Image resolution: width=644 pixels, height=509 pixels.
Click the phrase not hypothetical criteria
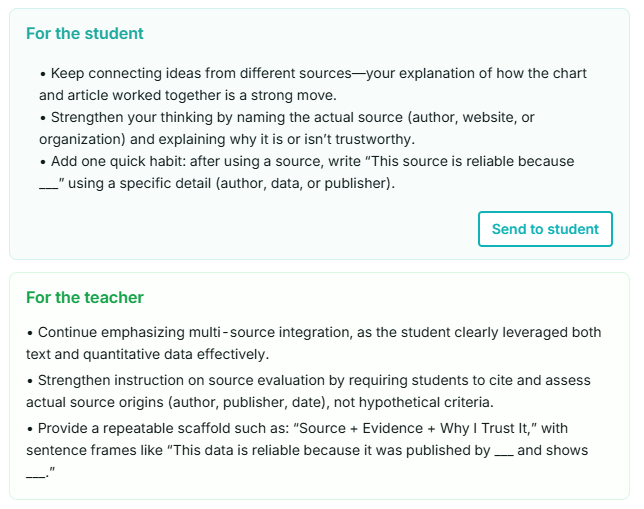(x=414, y=402)
